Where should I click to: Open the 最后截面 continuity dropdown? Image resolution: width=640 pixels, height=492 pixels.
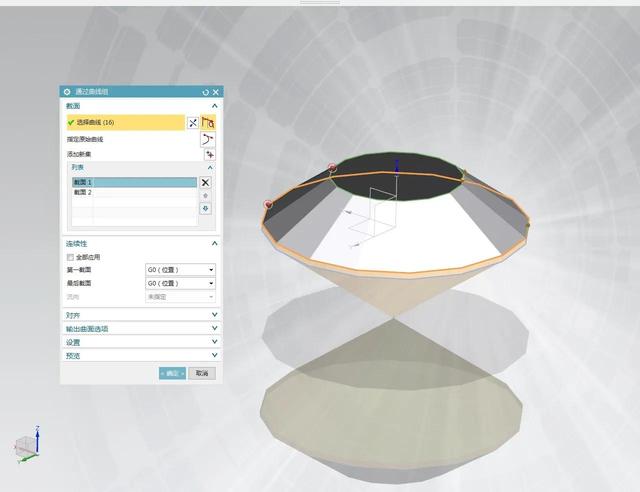click(x=180, y=283)
